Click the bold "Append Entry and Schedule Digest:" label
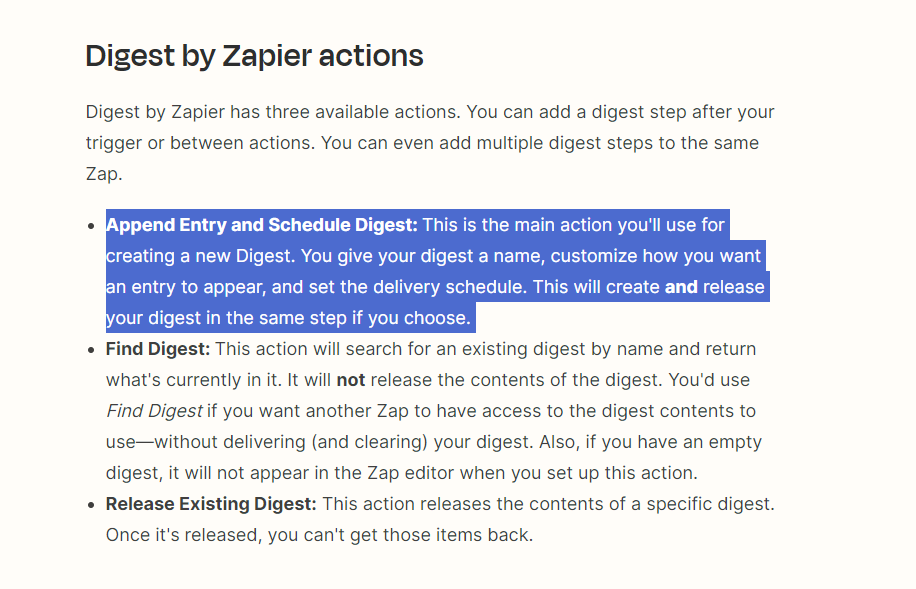 (x=262, y=224)
